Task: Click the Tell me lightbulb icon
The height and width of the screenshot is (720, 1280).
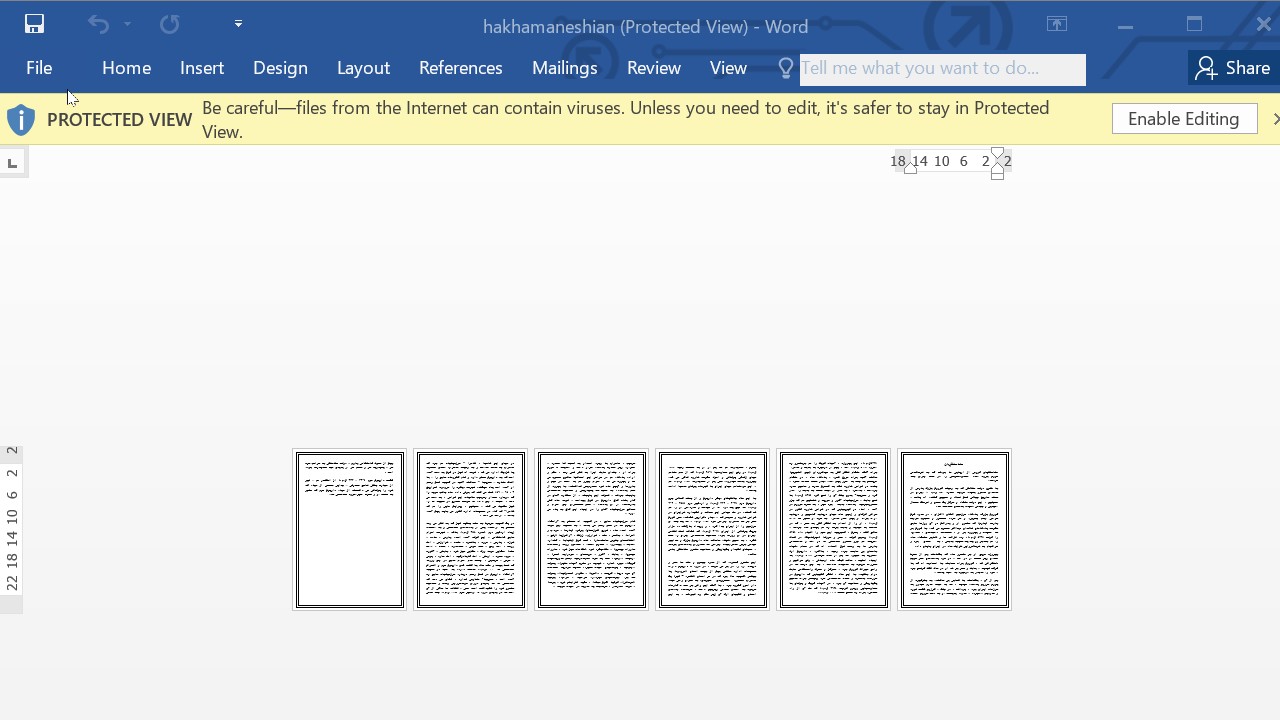Action: click(786, 68)
